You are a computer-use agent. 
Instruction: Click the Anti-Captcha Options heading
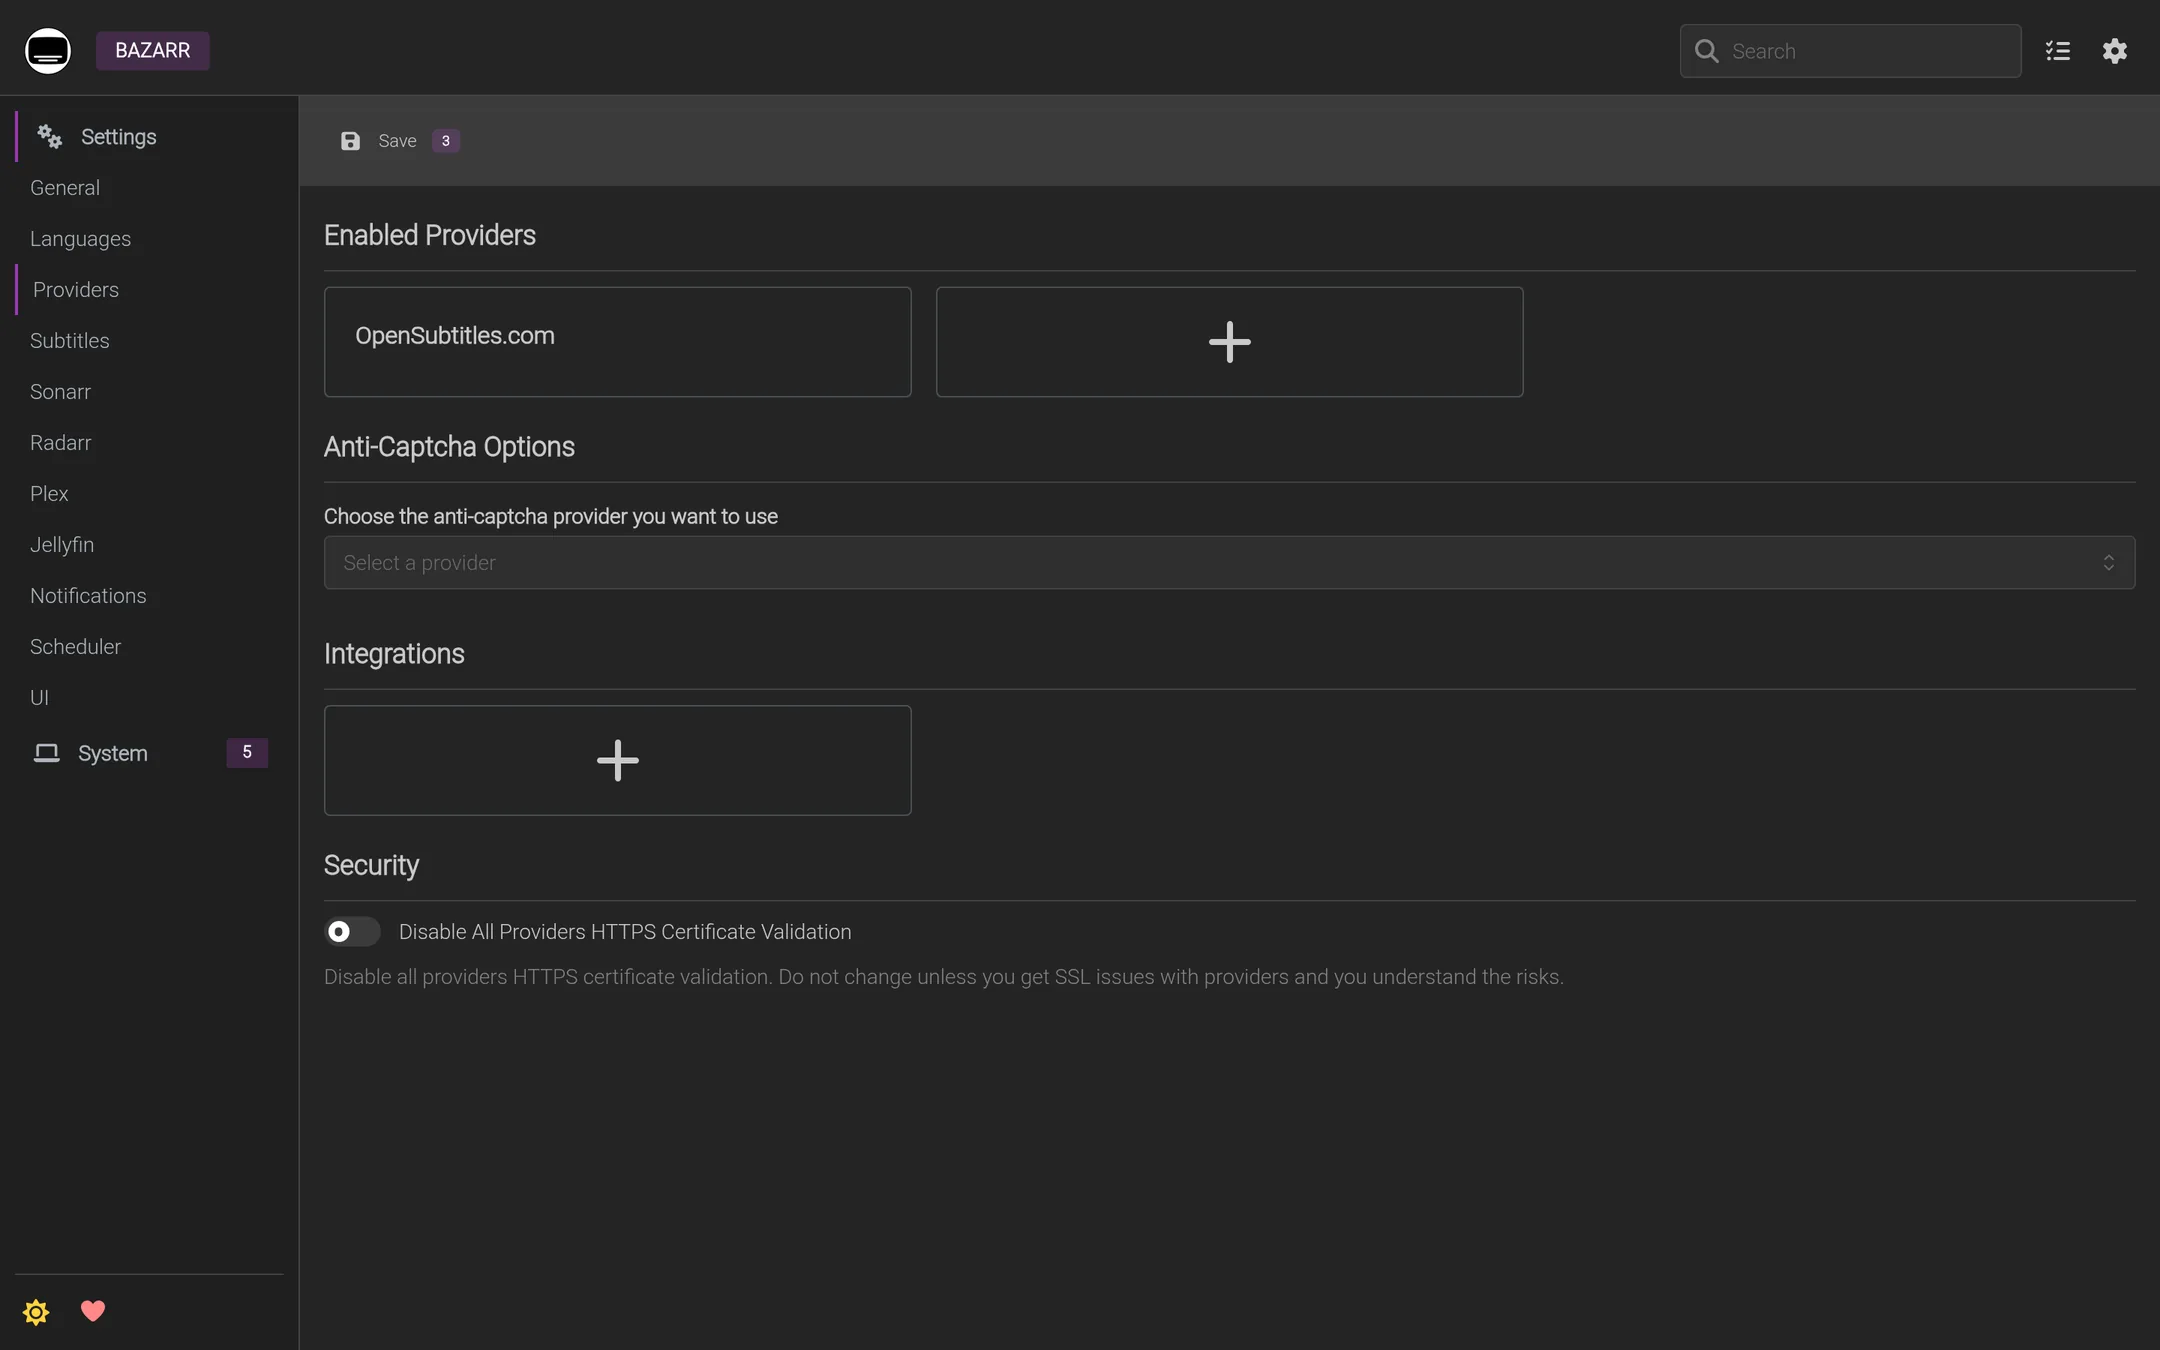coord(449,447)
